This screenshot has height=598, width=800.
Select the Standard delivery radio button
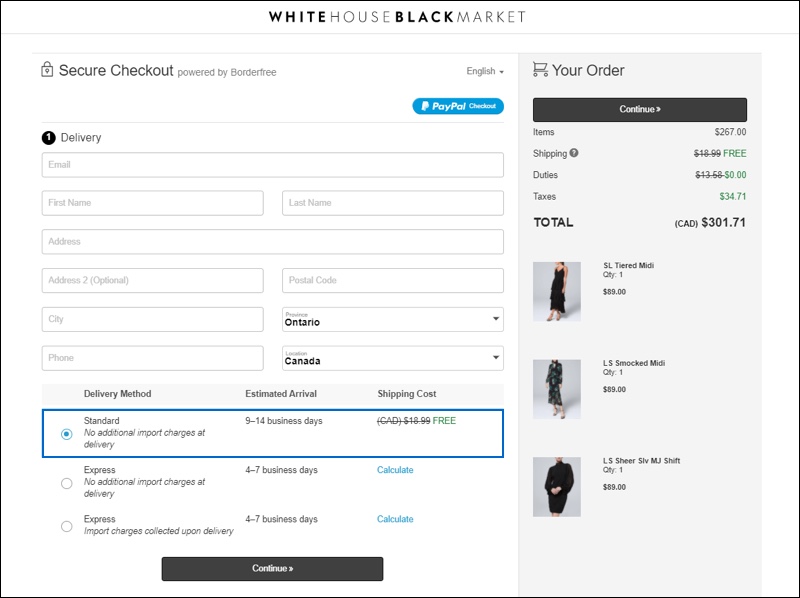[x=66, y=434]
